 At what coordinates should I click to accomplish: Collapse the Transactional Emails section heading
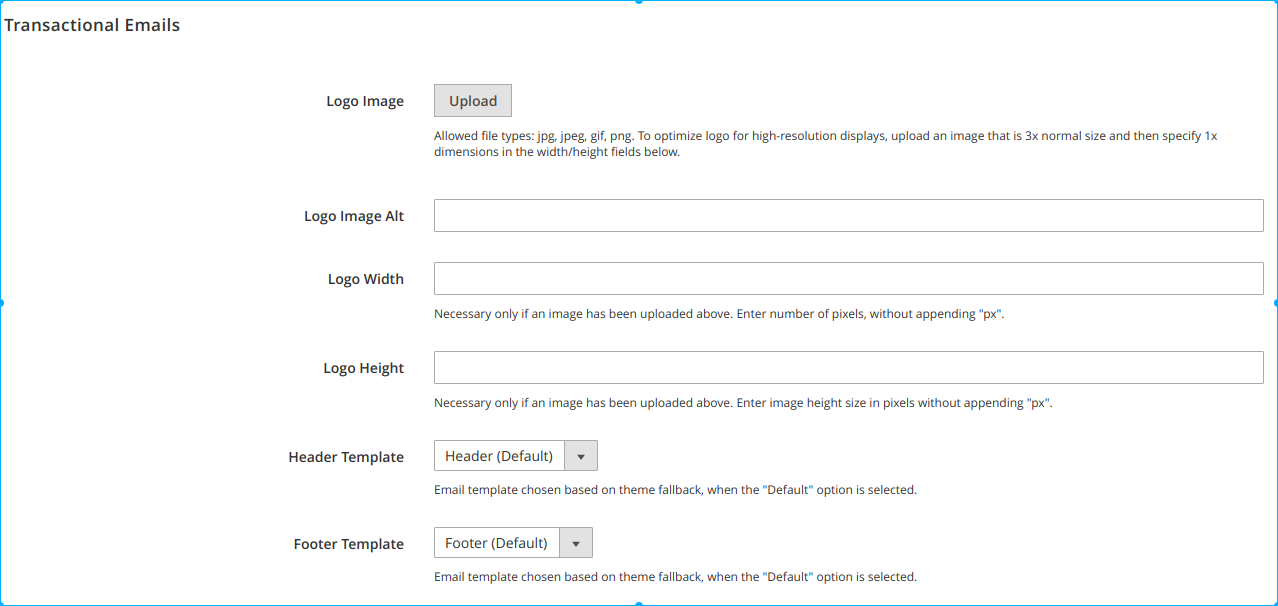point(92,25)
